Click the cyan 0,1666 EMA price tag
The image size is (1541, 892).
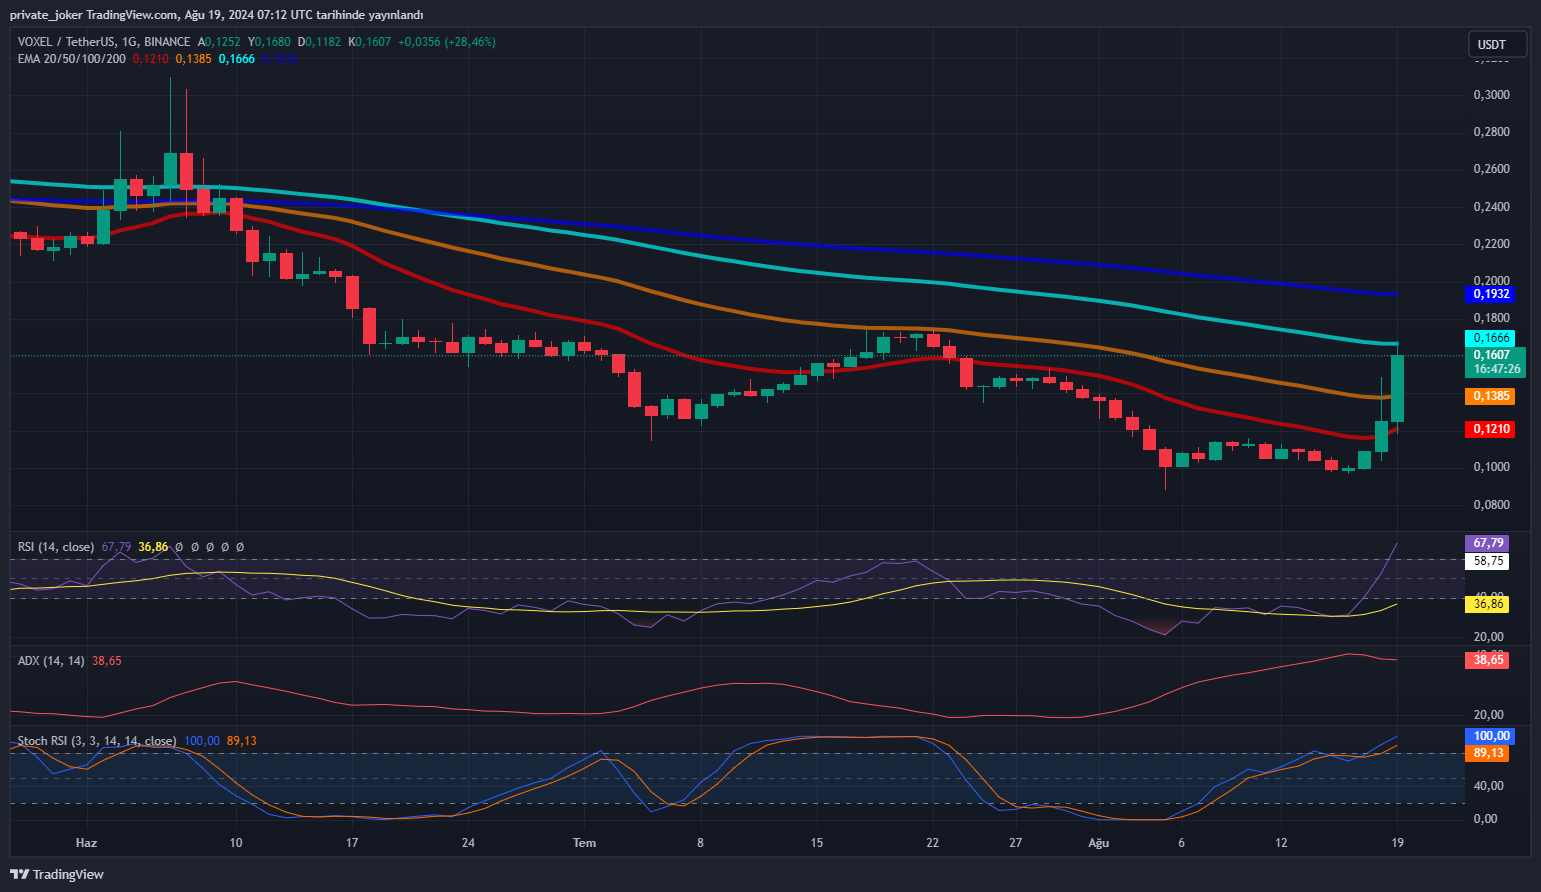coord(1489,338)
